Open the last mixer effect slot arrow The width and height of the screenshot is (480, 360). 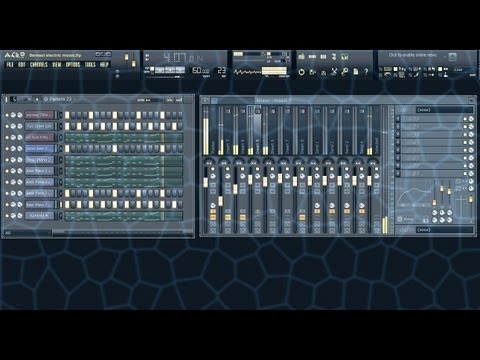click(398, 174)
